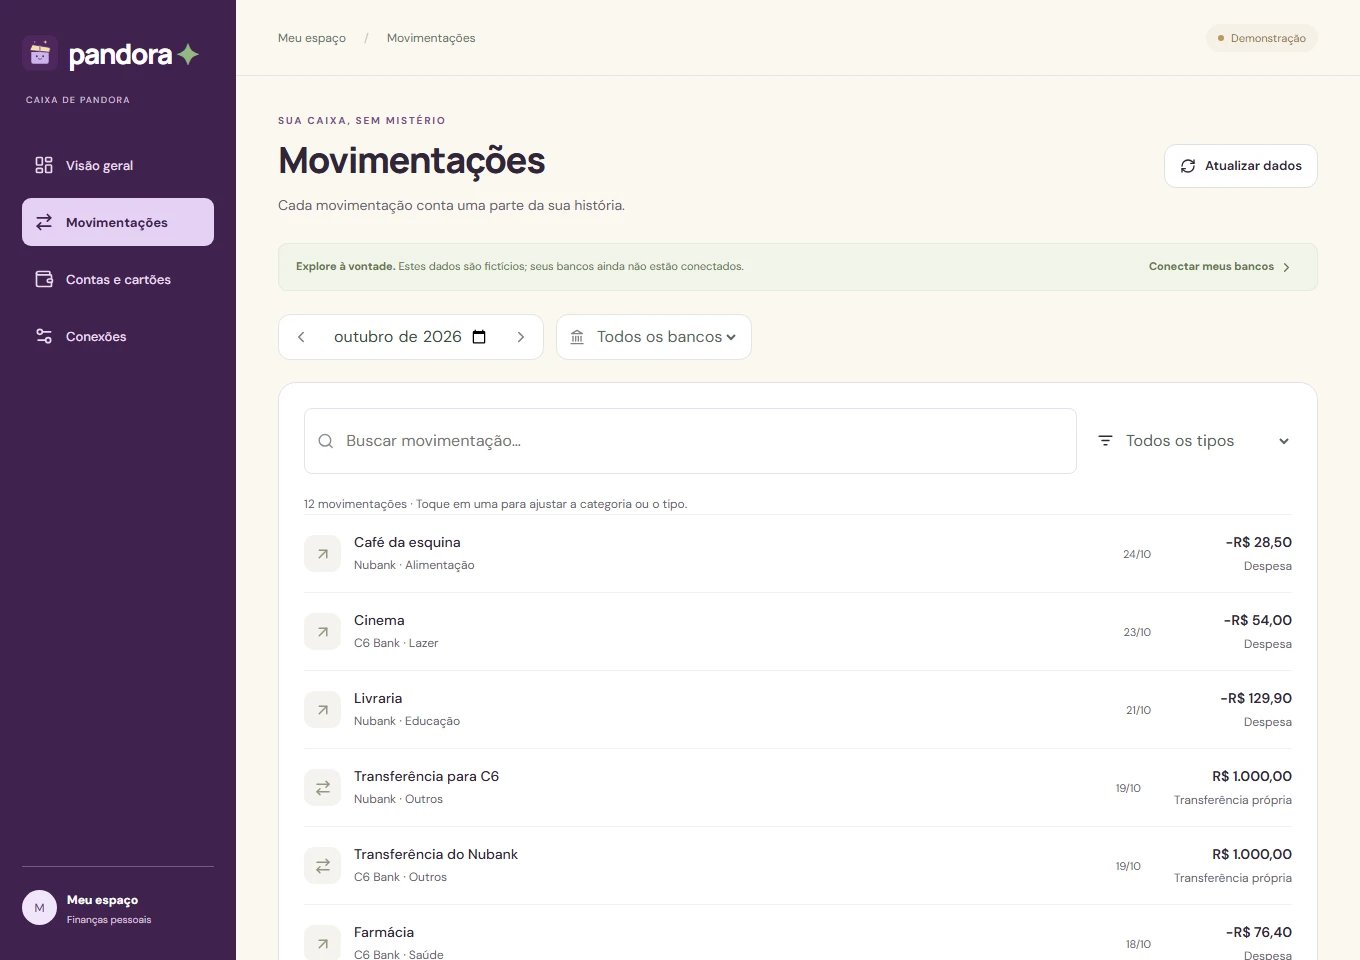Click Transferência própria under Transferência para C6
This screenshot has height=960, width=1360.
1233,800
